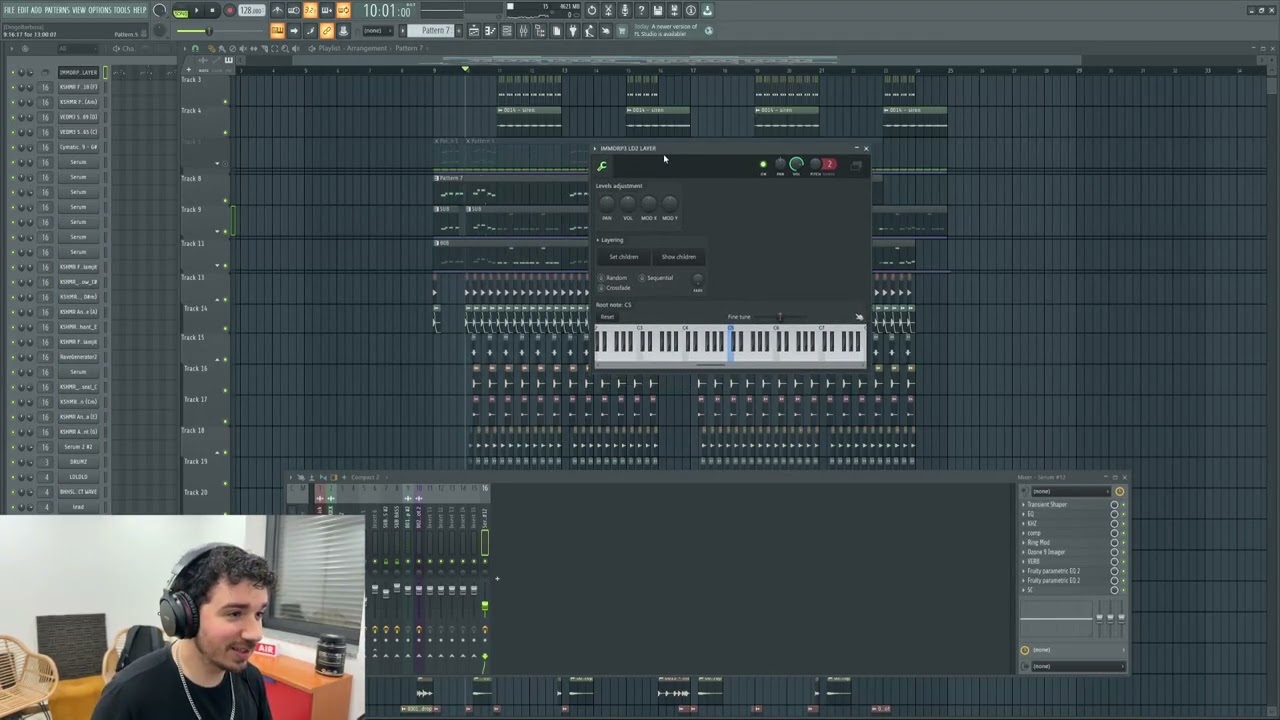Toggle the Pattern/Song mode switch
This screenshot has height=720, width=1280.
click(181, 11)
